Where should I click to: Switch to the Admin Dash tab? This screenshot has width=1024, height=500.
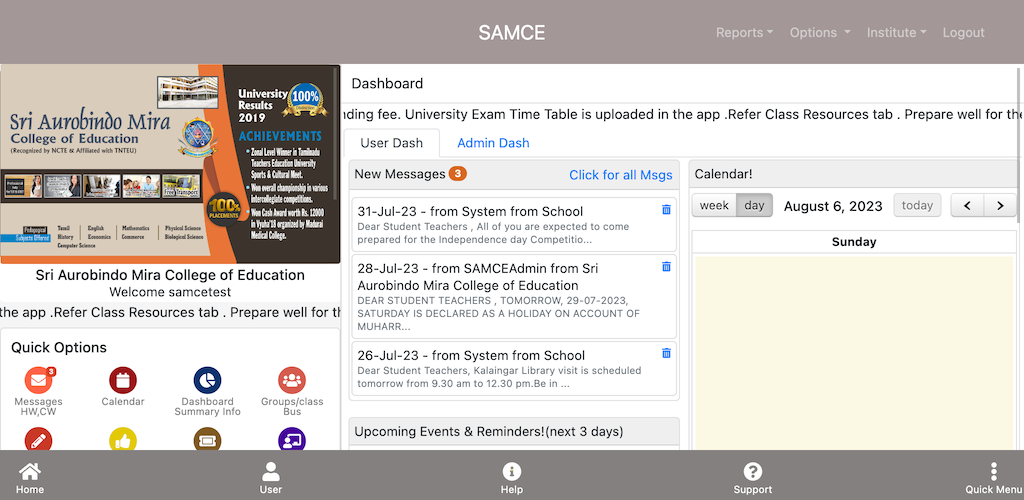493,143
